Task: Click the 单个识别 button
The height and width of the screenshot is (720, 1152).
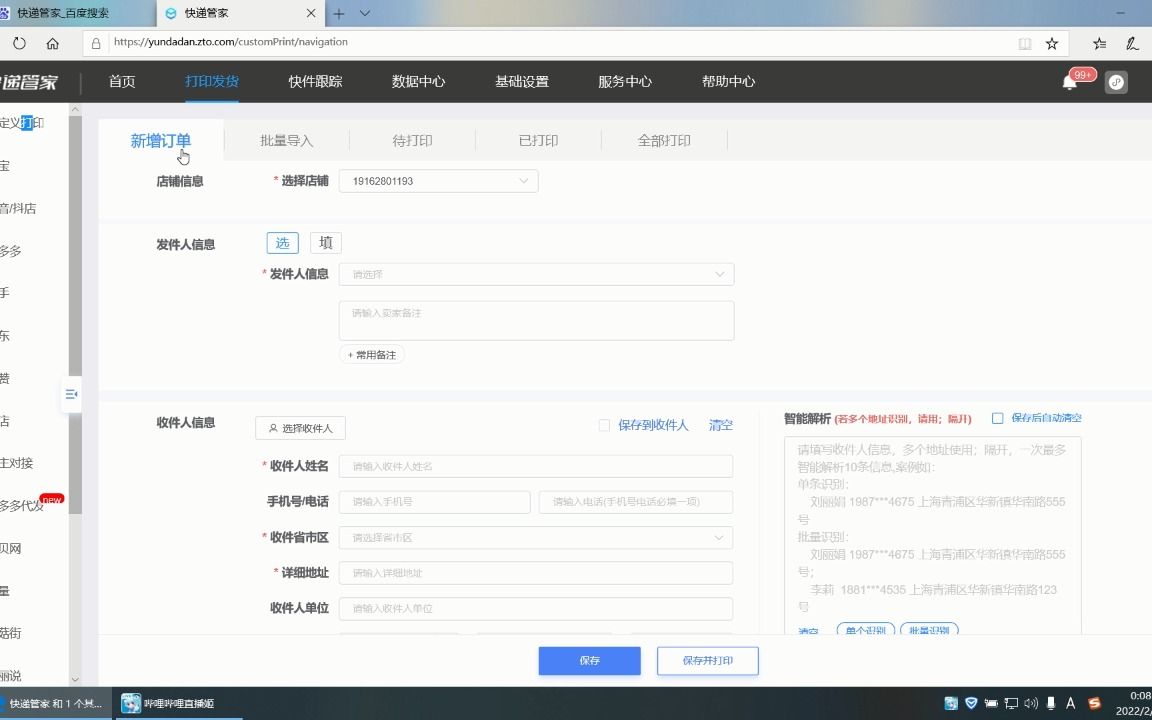Action: click(864, 630)
